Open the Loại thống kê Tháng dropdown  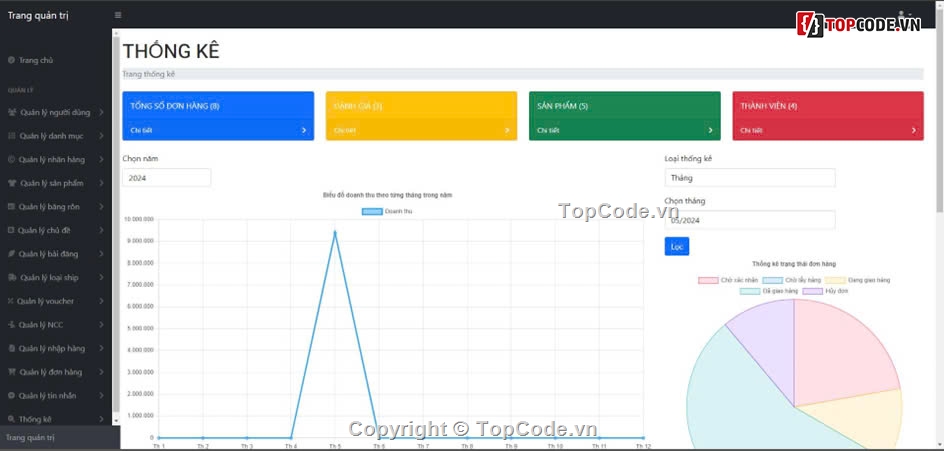(750, 178)
